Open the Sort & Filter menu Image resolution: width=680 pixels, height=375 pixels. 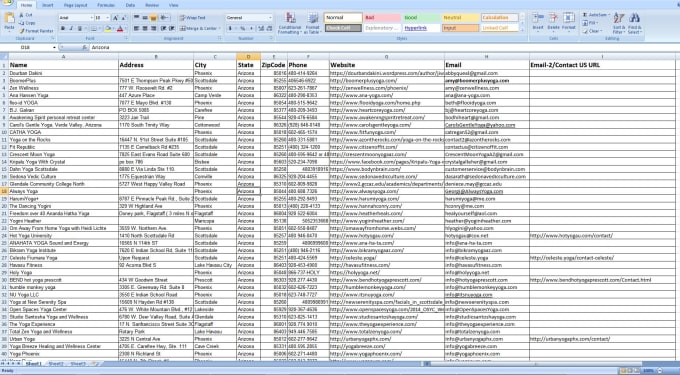tap(619, 23)
